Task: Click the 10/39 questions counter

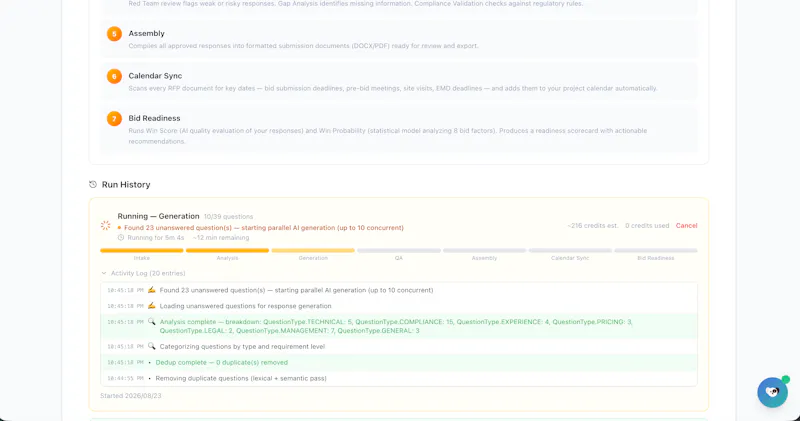Action: point(229,216)
